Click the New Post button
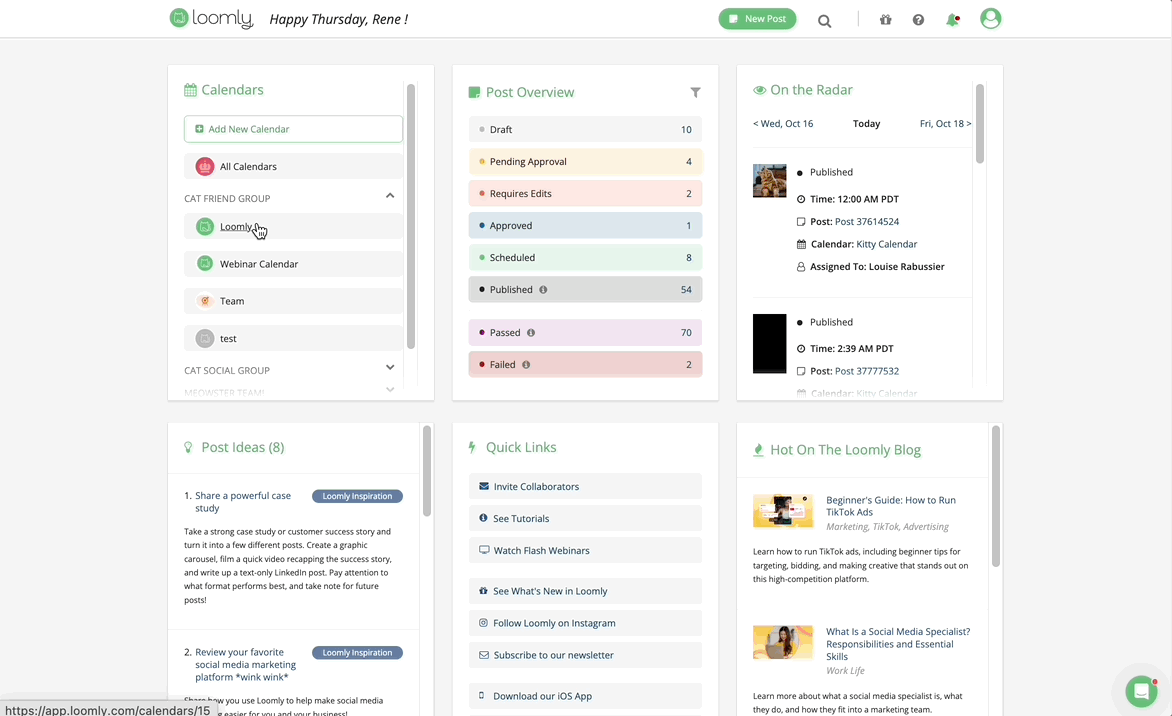 point(757,19)
